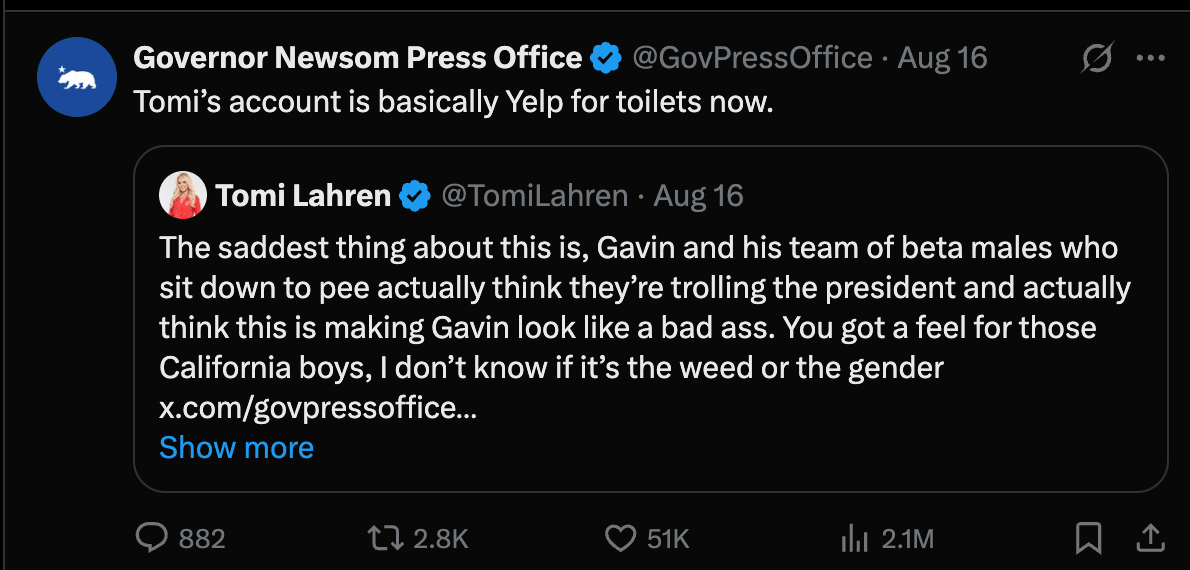Click the Tomi Lahren display name
Image resolution: width=1190 pixels, height=570 pixels.
(x=303, y=196)
